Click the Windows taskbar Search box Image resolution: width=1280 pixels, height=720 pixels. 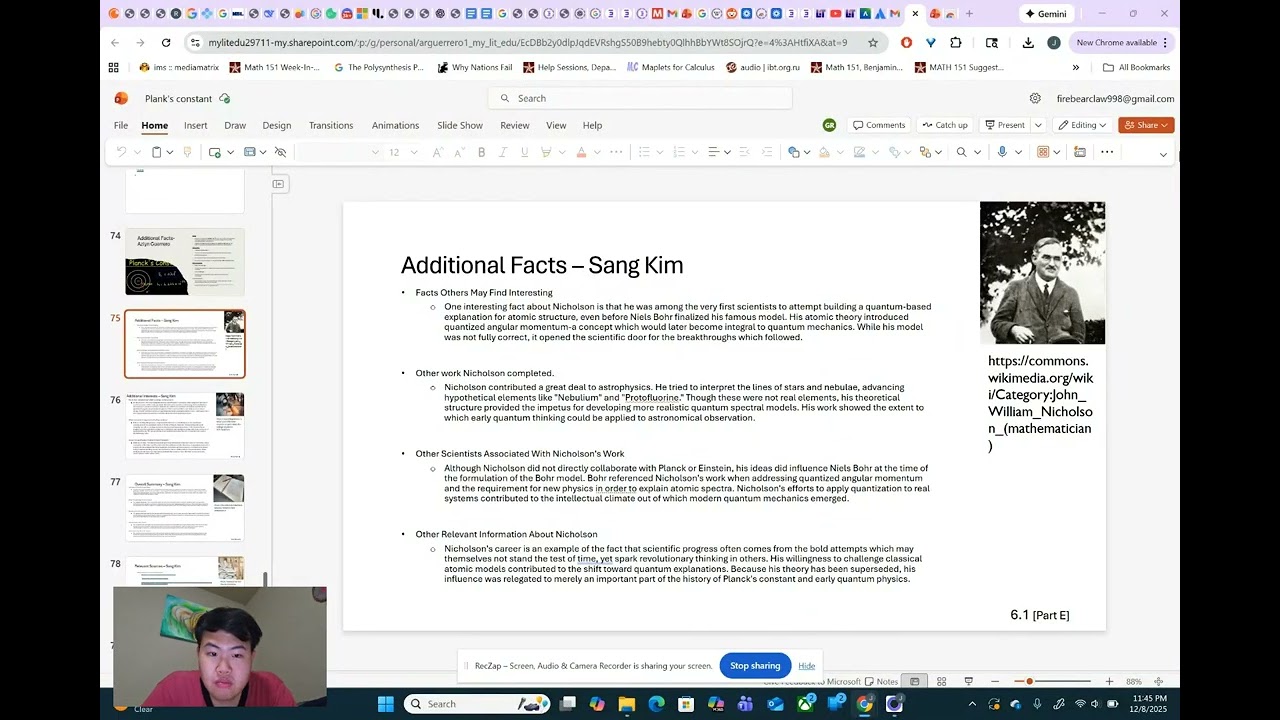(x=477, y=704)
